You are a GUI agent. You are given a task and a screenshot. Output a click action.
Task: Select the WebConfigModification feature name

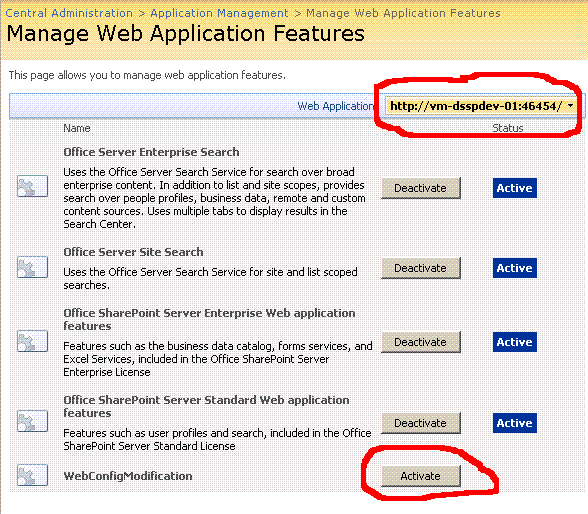point(128,476)
